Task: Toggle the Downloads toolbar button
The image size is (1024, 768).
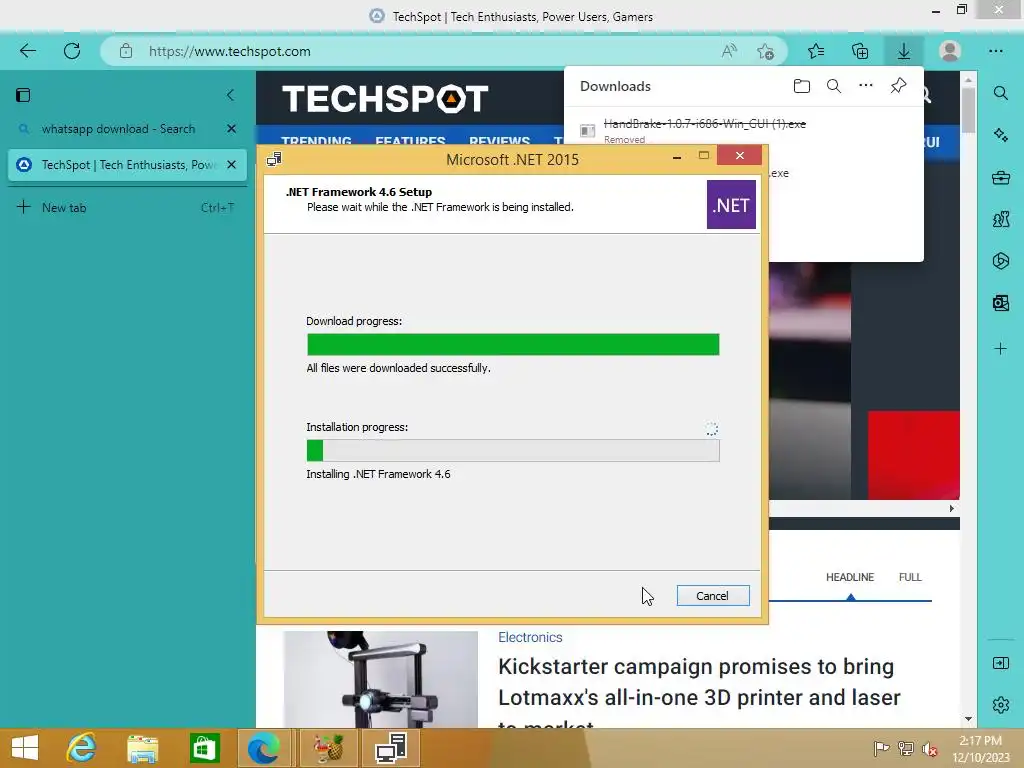Action: click(904, 51)
